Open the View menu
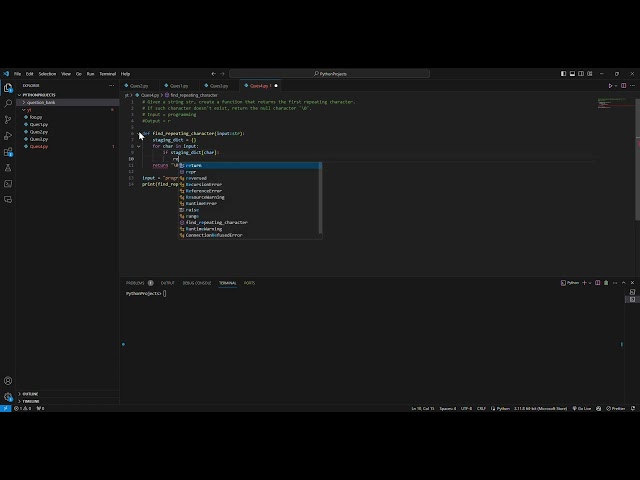Image resolution: width=640 pixels, height=480 pixels. pyautogui.click(x=66, y=74)
